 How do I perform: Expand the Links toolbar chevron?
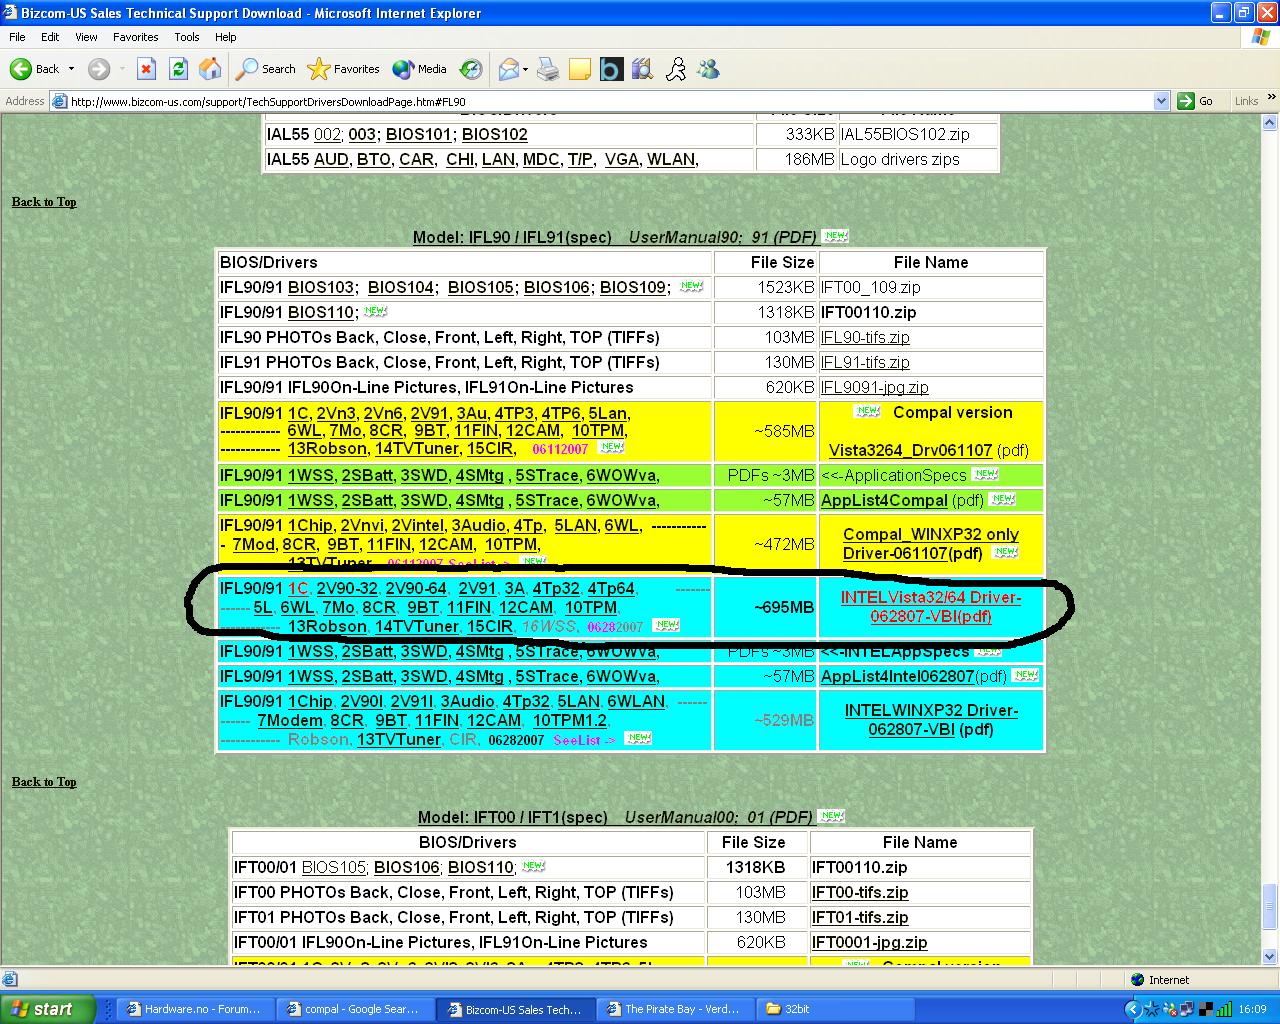click(1272, 99)
